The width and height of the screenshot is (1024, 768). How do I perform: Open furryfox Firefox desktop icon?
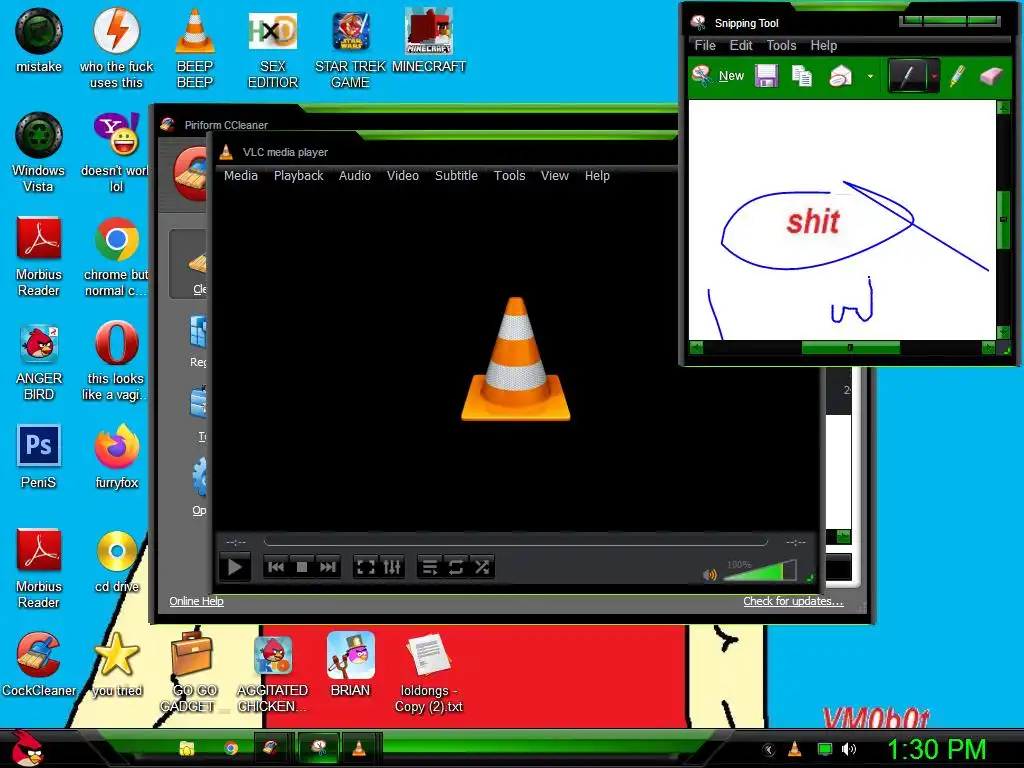pyautogui.click(x=116, y=456)
